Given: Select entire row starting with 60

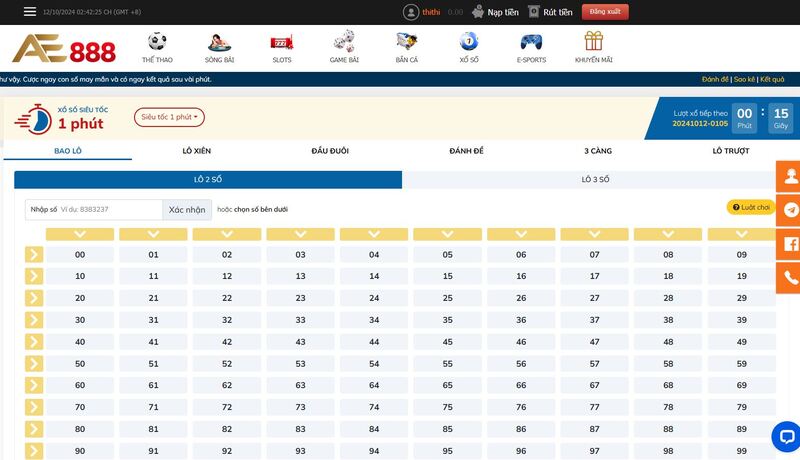Looking at the screenshot, I should click(34, 385).
